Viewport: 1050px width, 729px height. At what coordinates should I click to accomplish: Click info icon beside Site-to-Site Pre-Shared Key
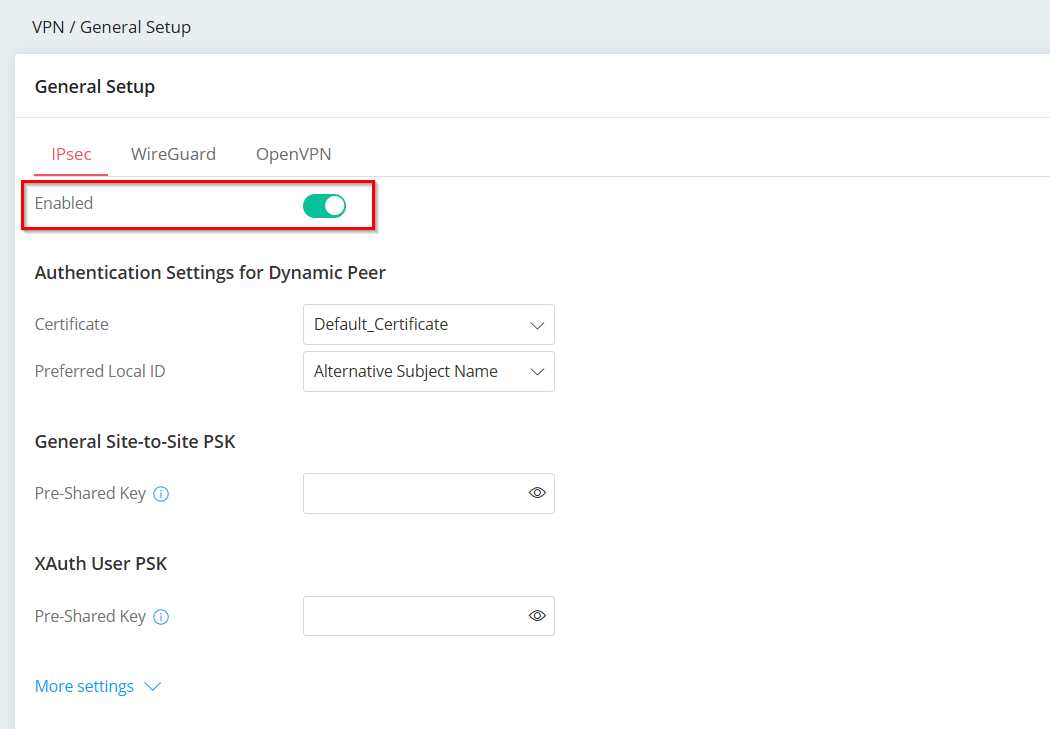(x=161, y=494)
